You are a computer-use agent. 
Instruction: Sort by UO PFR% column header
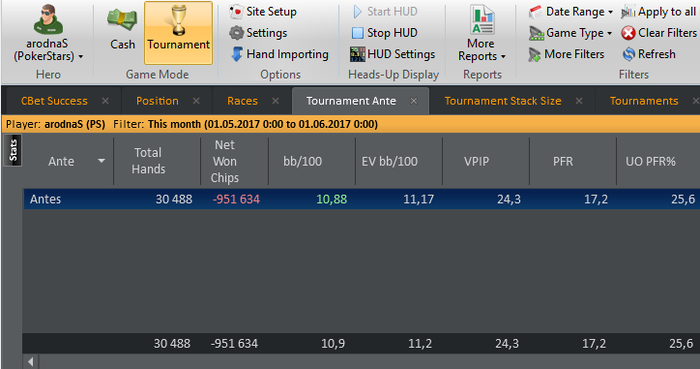point(650,162)
